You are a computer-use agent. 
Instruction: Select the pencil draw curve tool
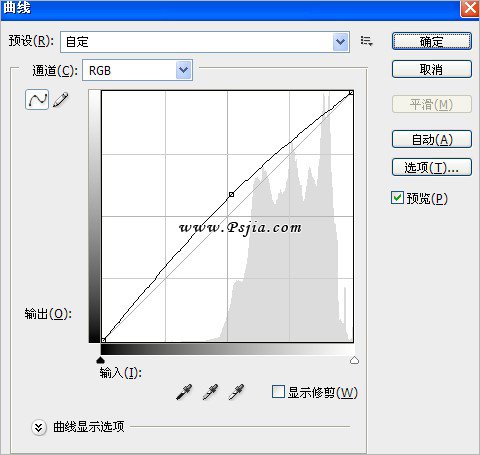(61, 99)
